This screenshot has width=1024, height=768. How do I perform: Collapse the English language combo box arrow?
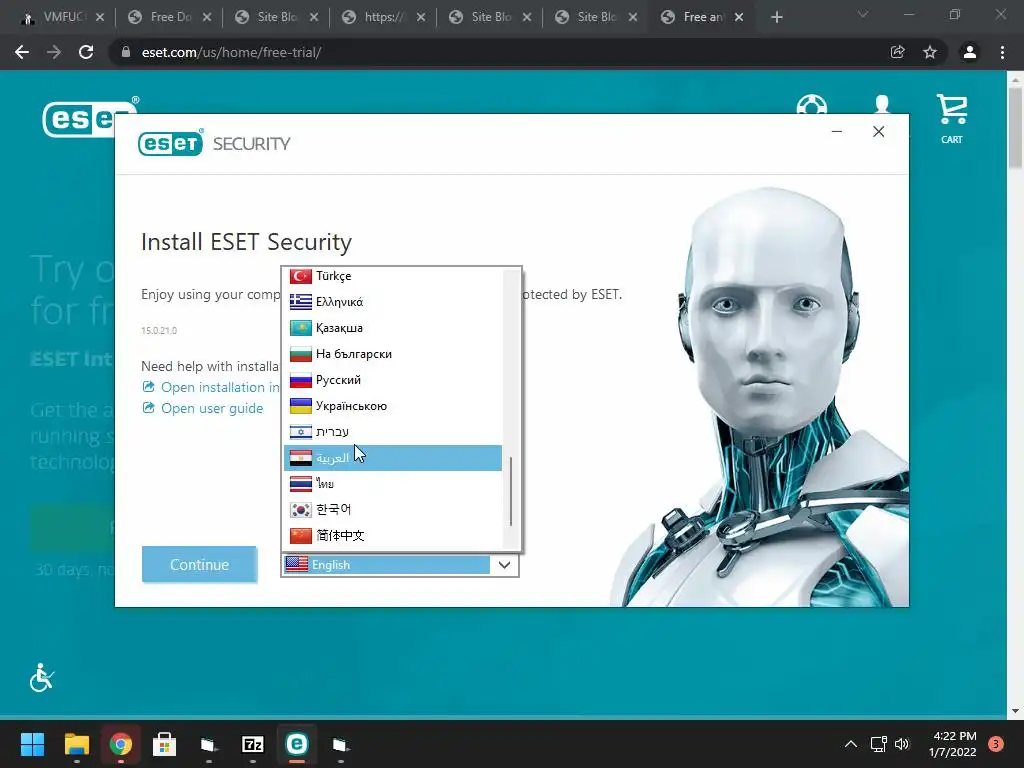click(504, 565)
